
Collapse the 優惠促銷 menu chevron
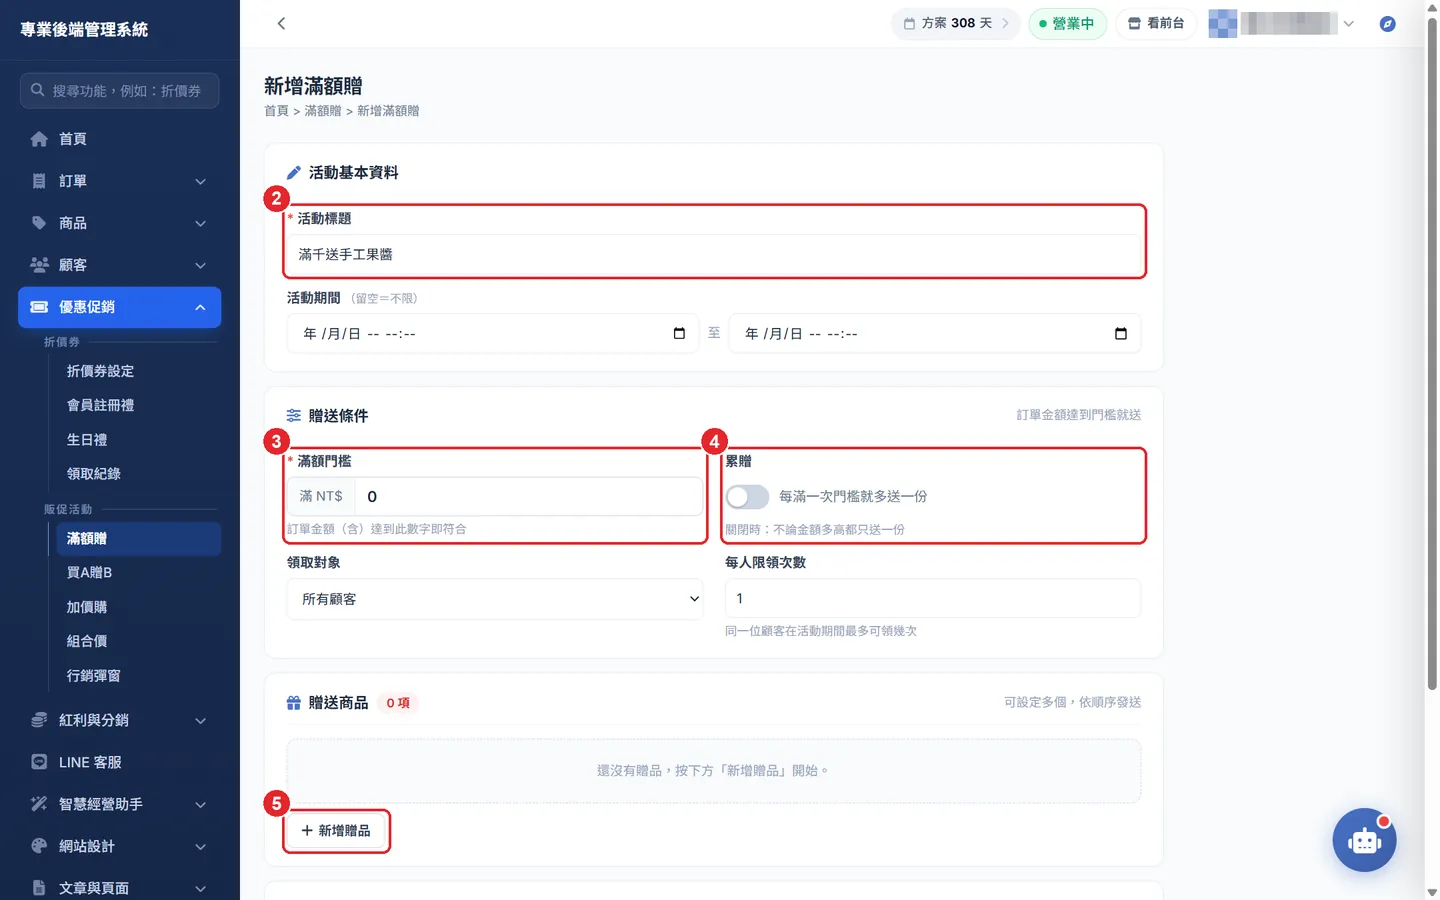click(x=200, y=307)
